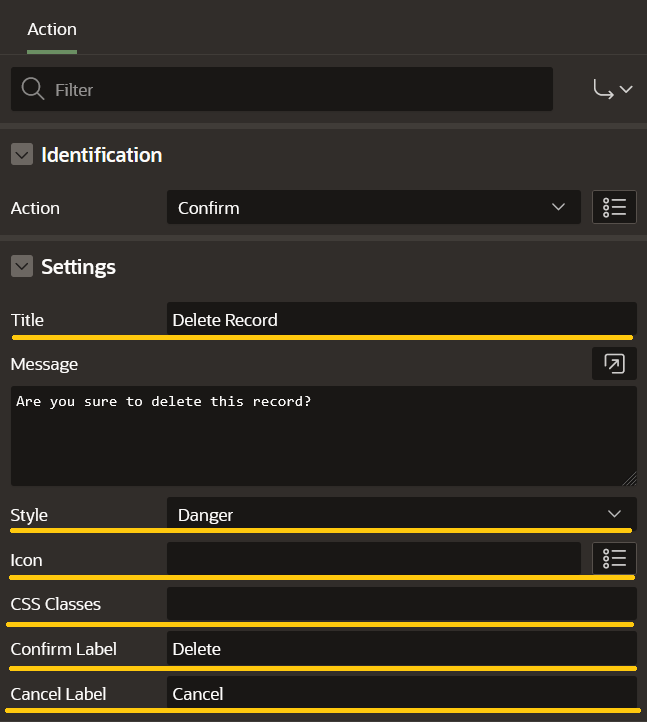Viewport: 647px width, 722px height.
Task: Click the Confirm Label field
Action: coord(400,649)
